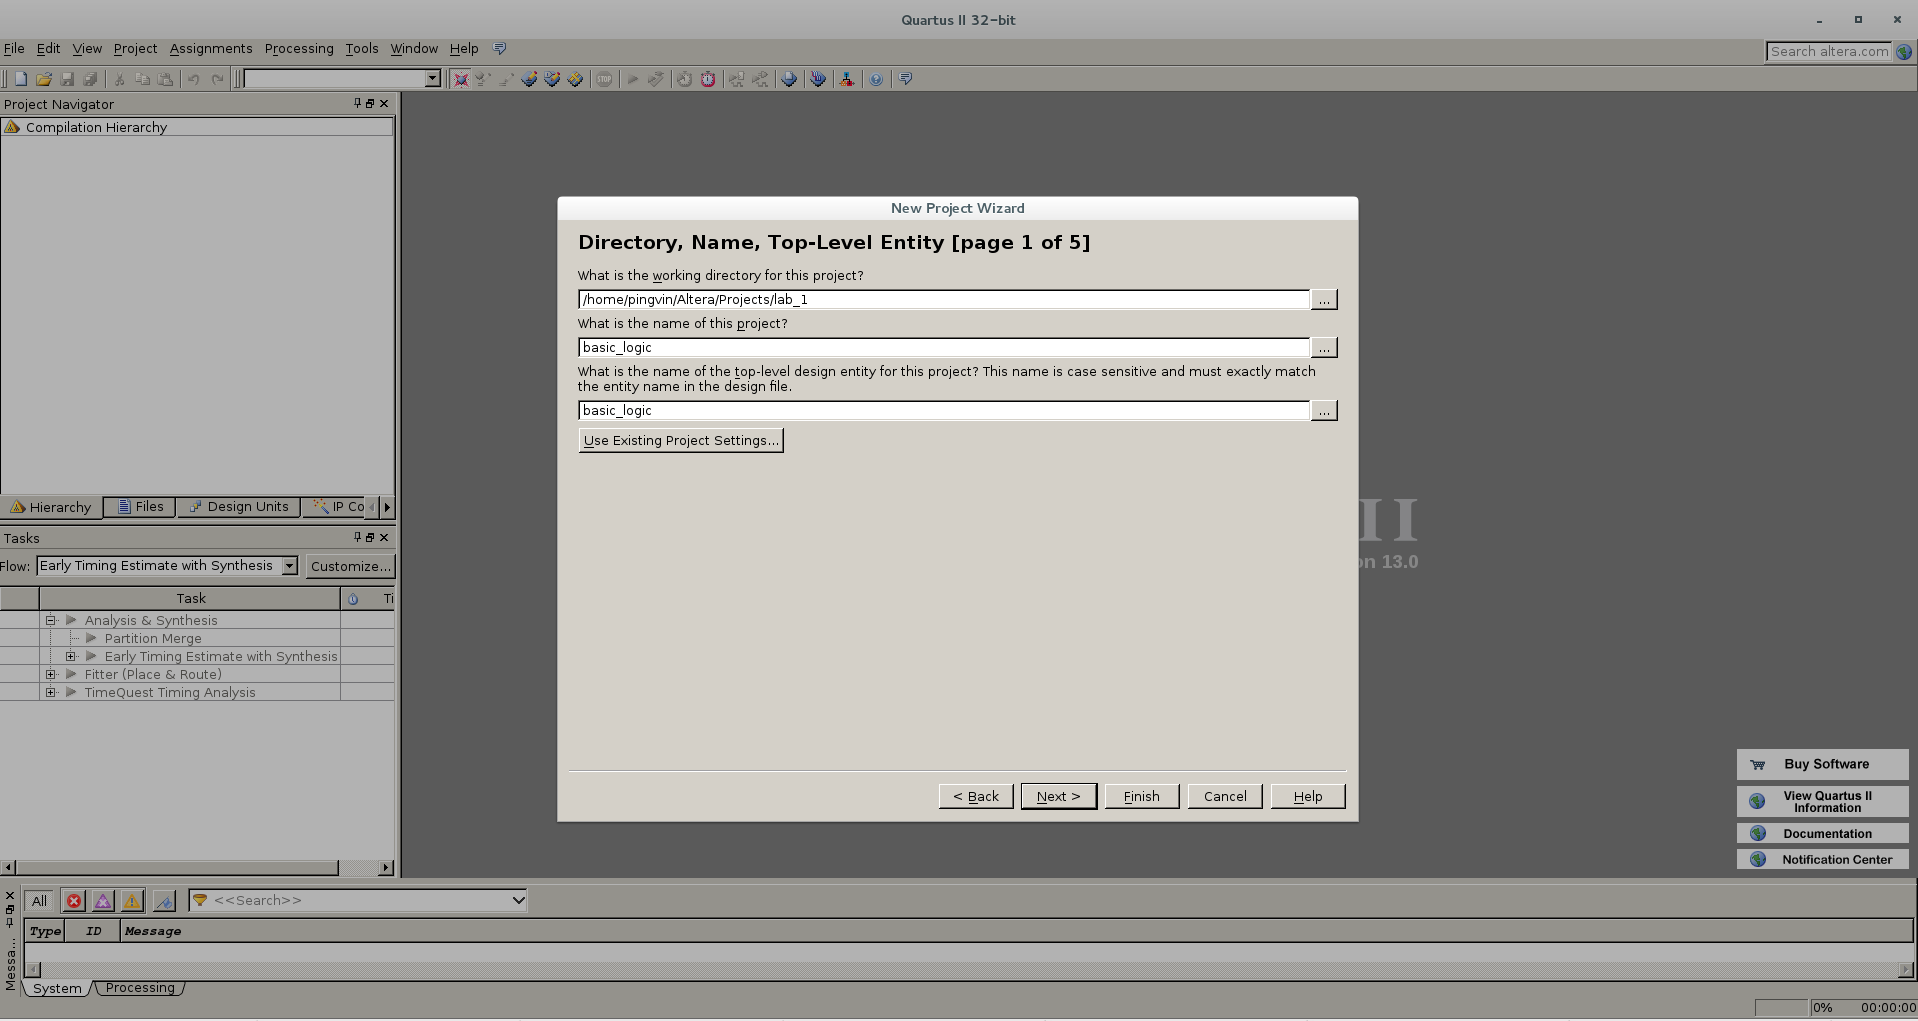Click the Tasks panel horizontal scrollbar
Viewport: 1918px width, 1021px height.
point(197,867)
